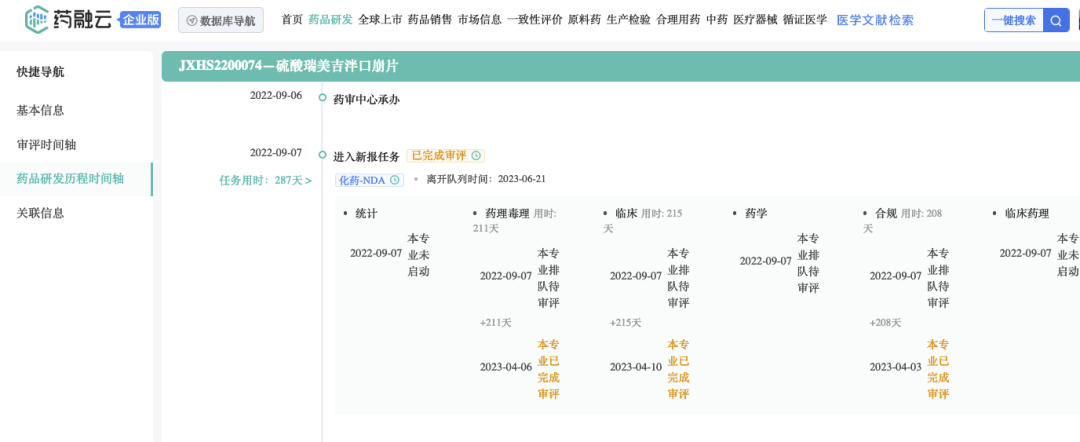Click 本专业排队待审评 under 药学

pyautogui.click(x=809, y=263)
